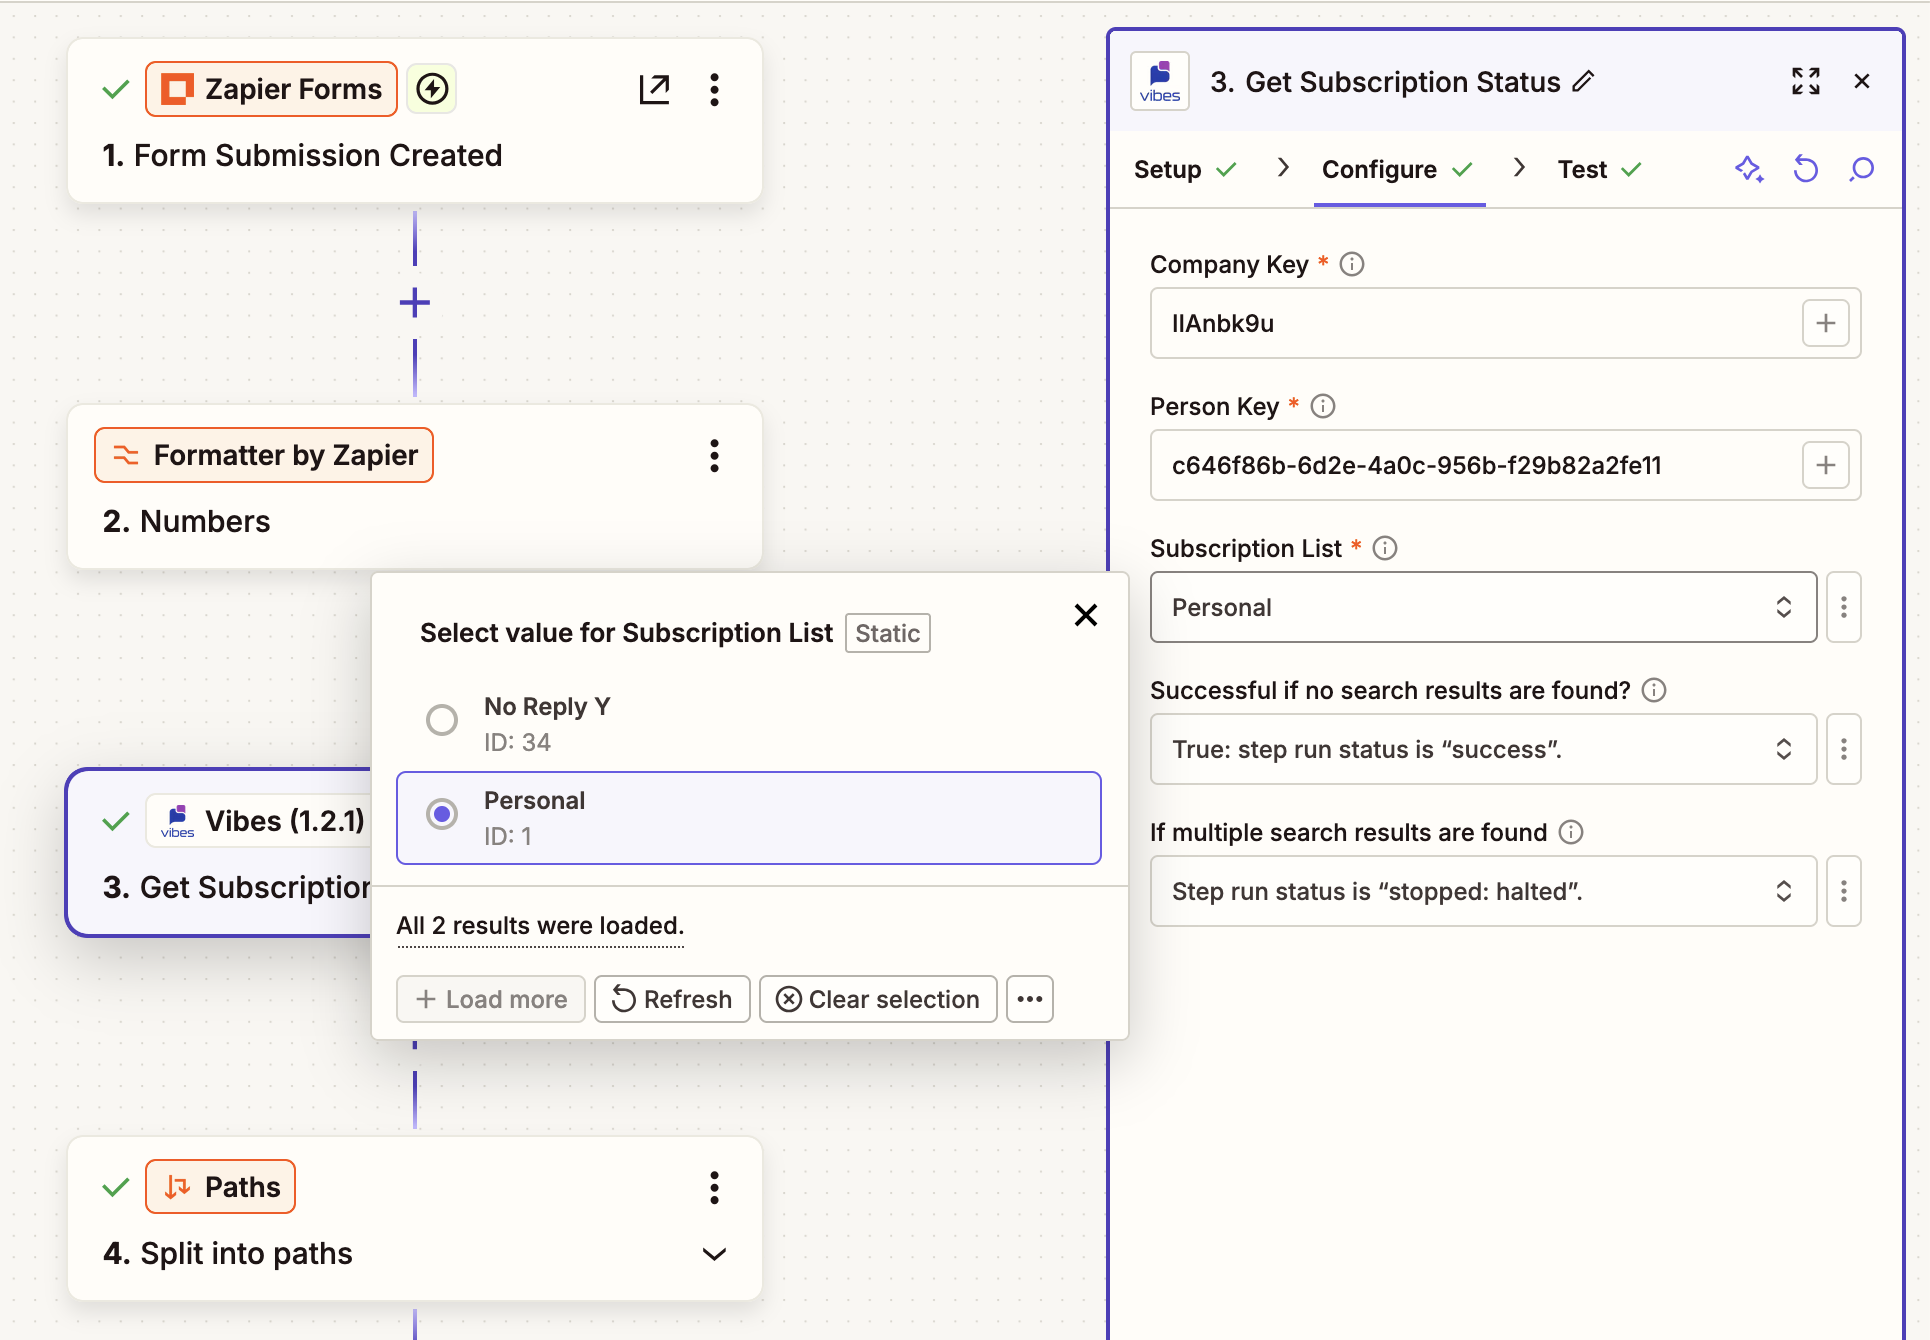Show info tooltip for Person Key
The image size is (1930, 1340).
tap(1323, 406)
